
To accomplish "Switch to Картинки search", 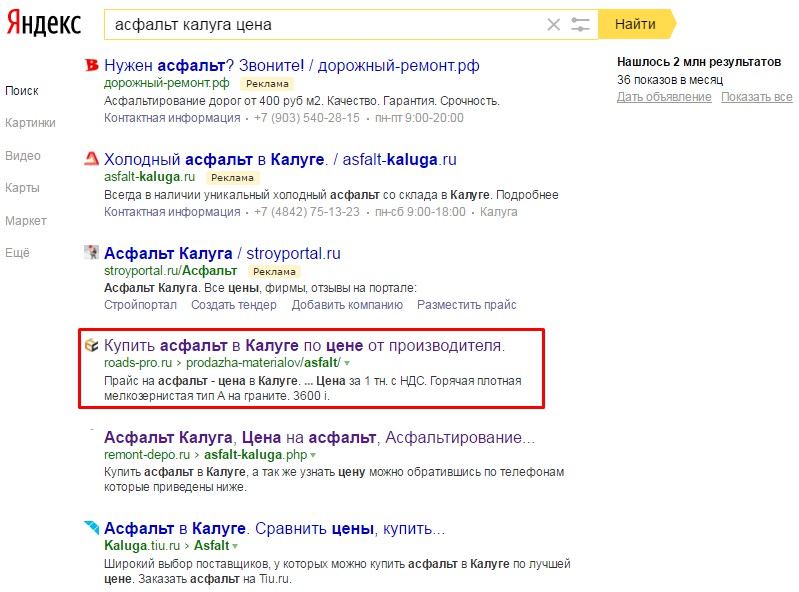I will point(30,123).
